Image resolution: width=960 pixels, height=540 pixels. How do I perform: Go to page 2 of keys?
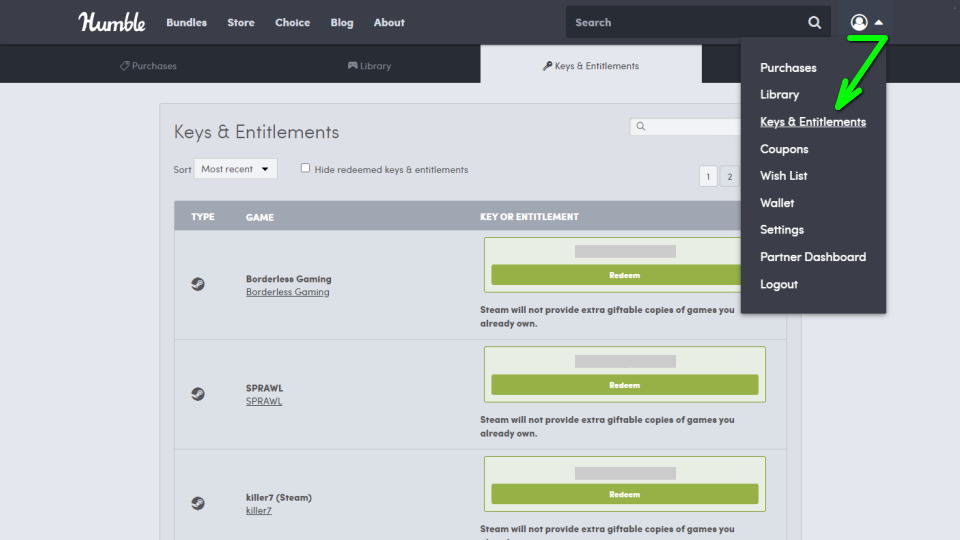[729, 176]
